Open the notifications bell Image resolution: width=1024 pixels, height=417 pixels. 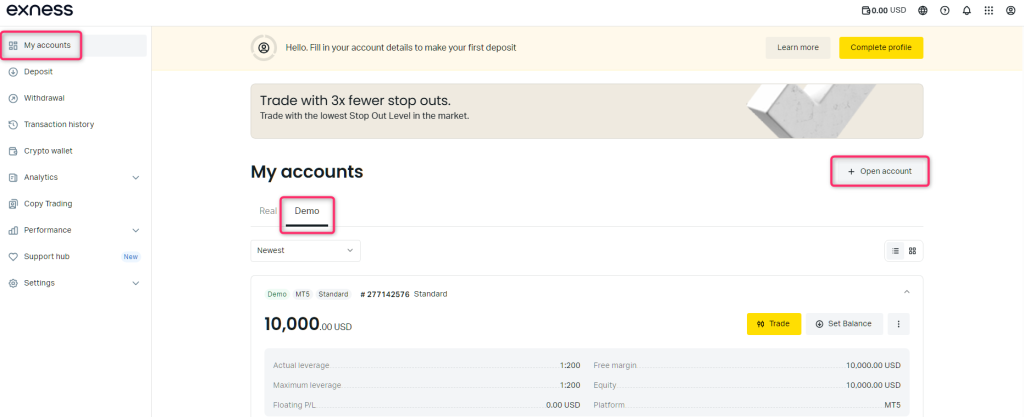[966, 10]
